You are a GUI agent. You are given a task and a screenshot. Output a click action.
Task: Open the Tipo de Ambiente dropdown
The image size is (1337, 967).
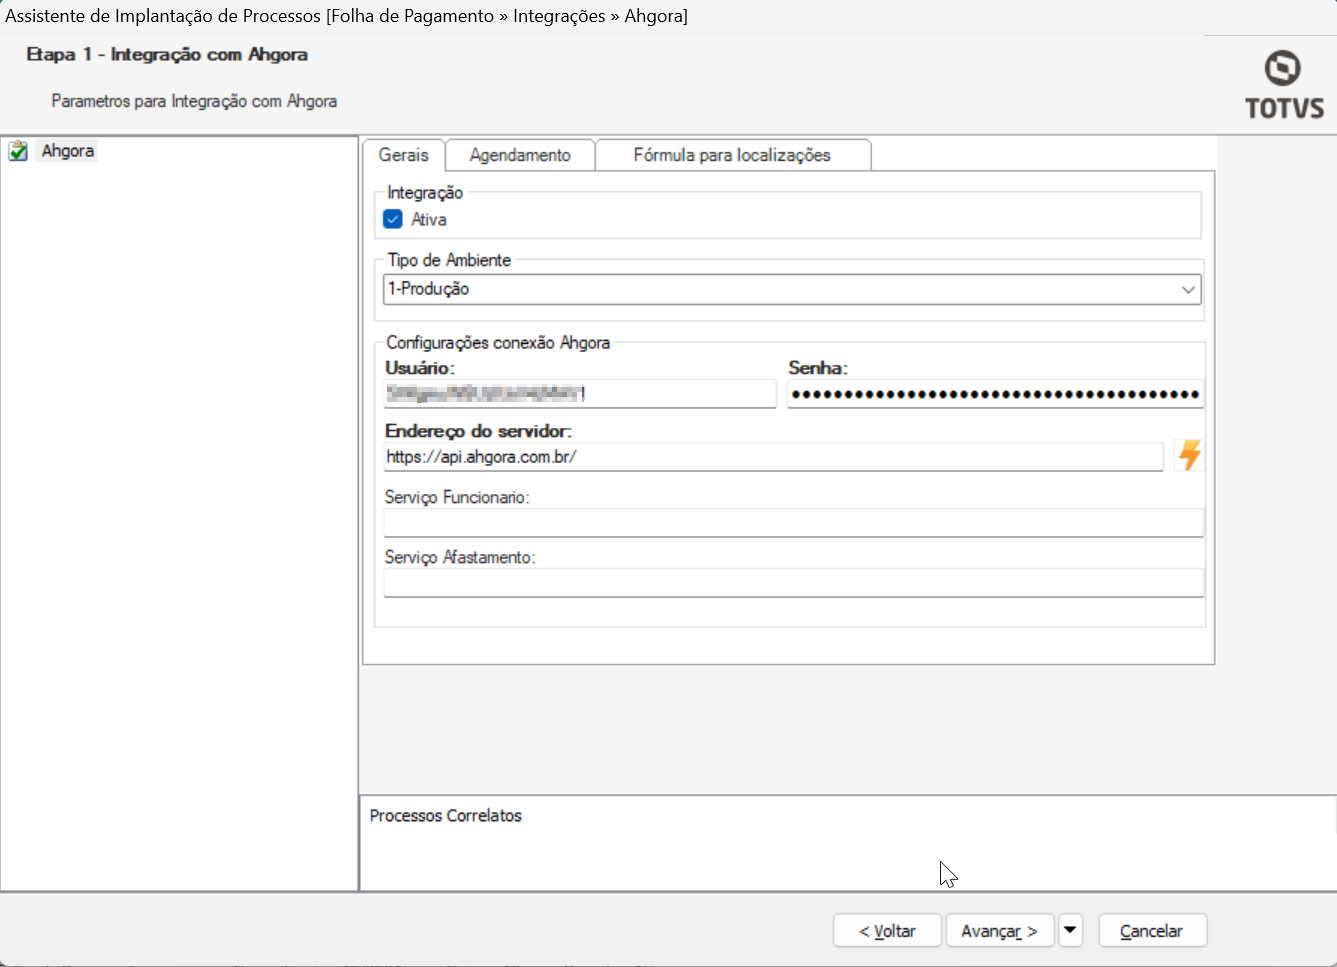[792, 289]
